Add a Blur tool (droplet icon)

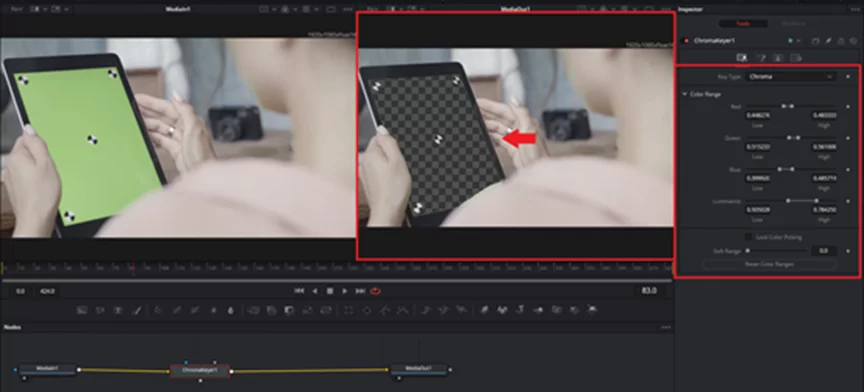tap(230, 310)
